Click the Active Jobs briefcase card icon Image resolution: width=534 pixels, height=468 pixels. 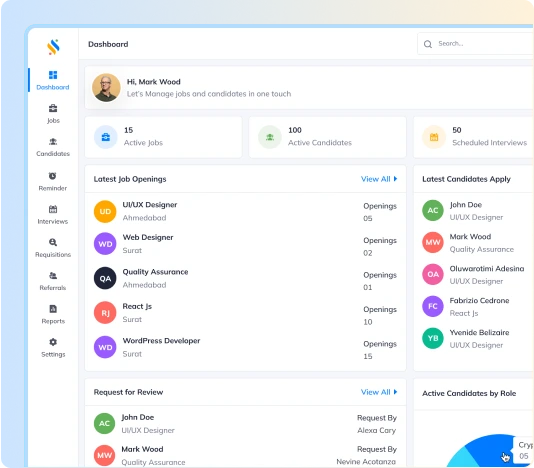click(x=106, y=137)
